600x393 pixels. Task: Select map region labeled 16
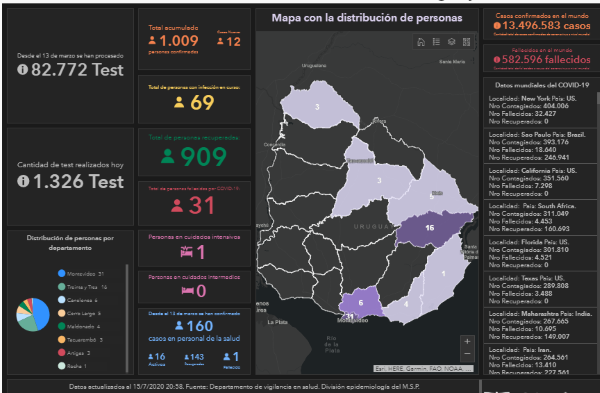point(429,228)
